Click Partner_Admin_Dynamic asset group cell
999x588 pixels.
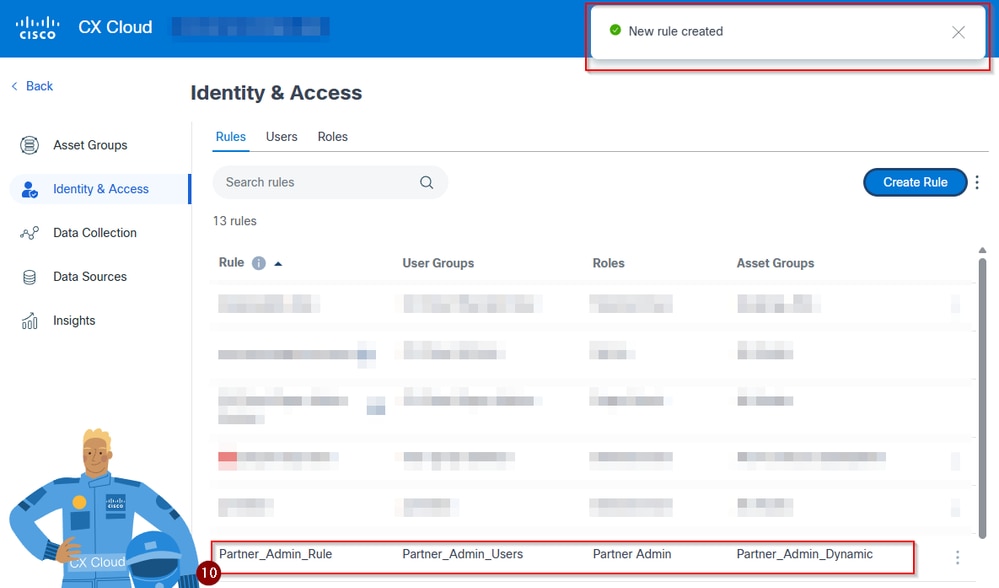pos(805,554)
